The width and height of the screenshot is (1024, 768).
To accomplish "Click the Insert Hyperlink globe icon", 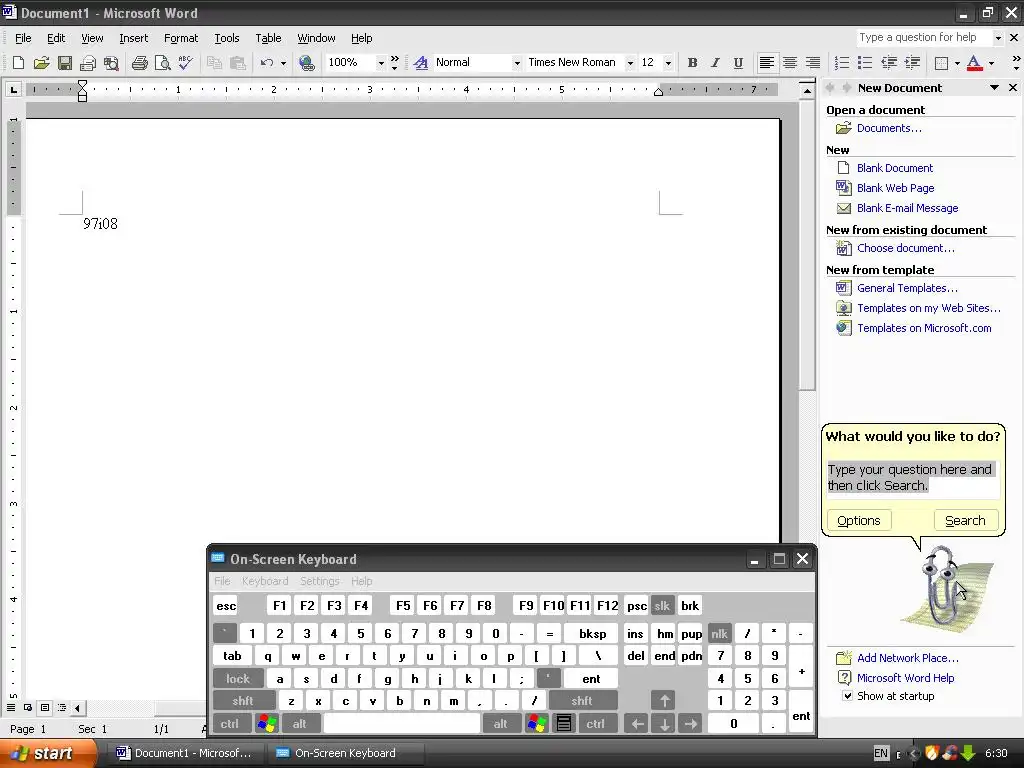I will [x=306, y=63].
